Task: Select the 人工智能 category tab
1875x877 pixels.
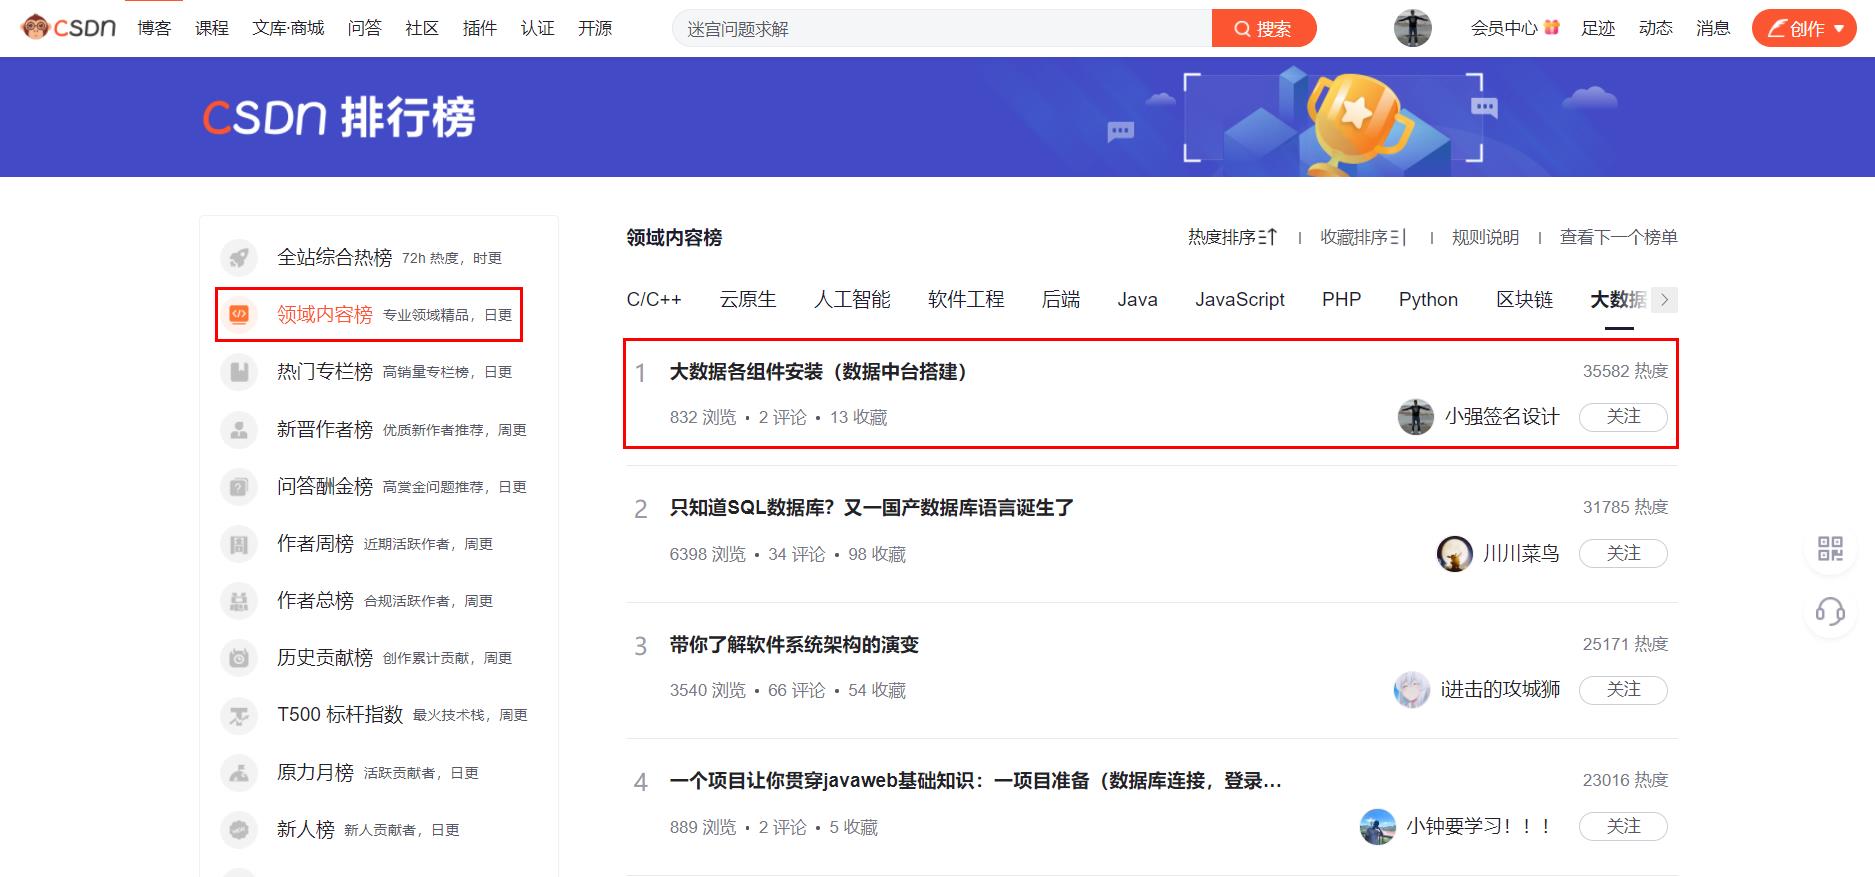Action: click(852, 299)
